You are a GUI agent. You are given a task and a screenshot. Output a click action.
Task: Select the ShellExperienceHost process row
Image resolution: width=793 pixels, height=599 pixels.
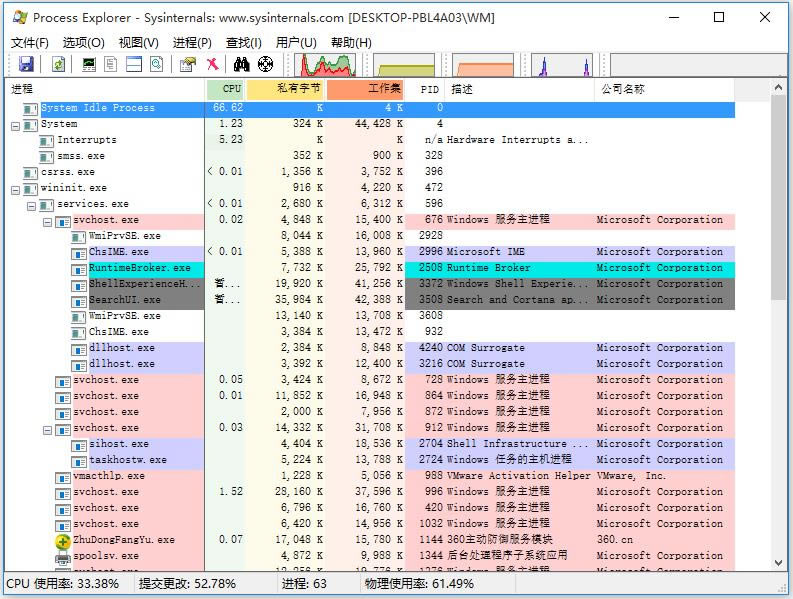tap(370, 284)
